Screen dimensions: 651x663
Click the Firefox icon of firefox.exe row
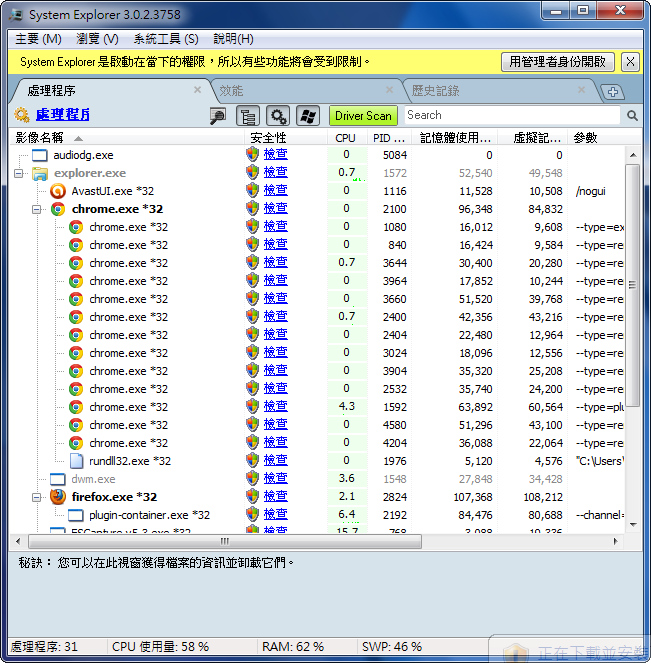57,497
